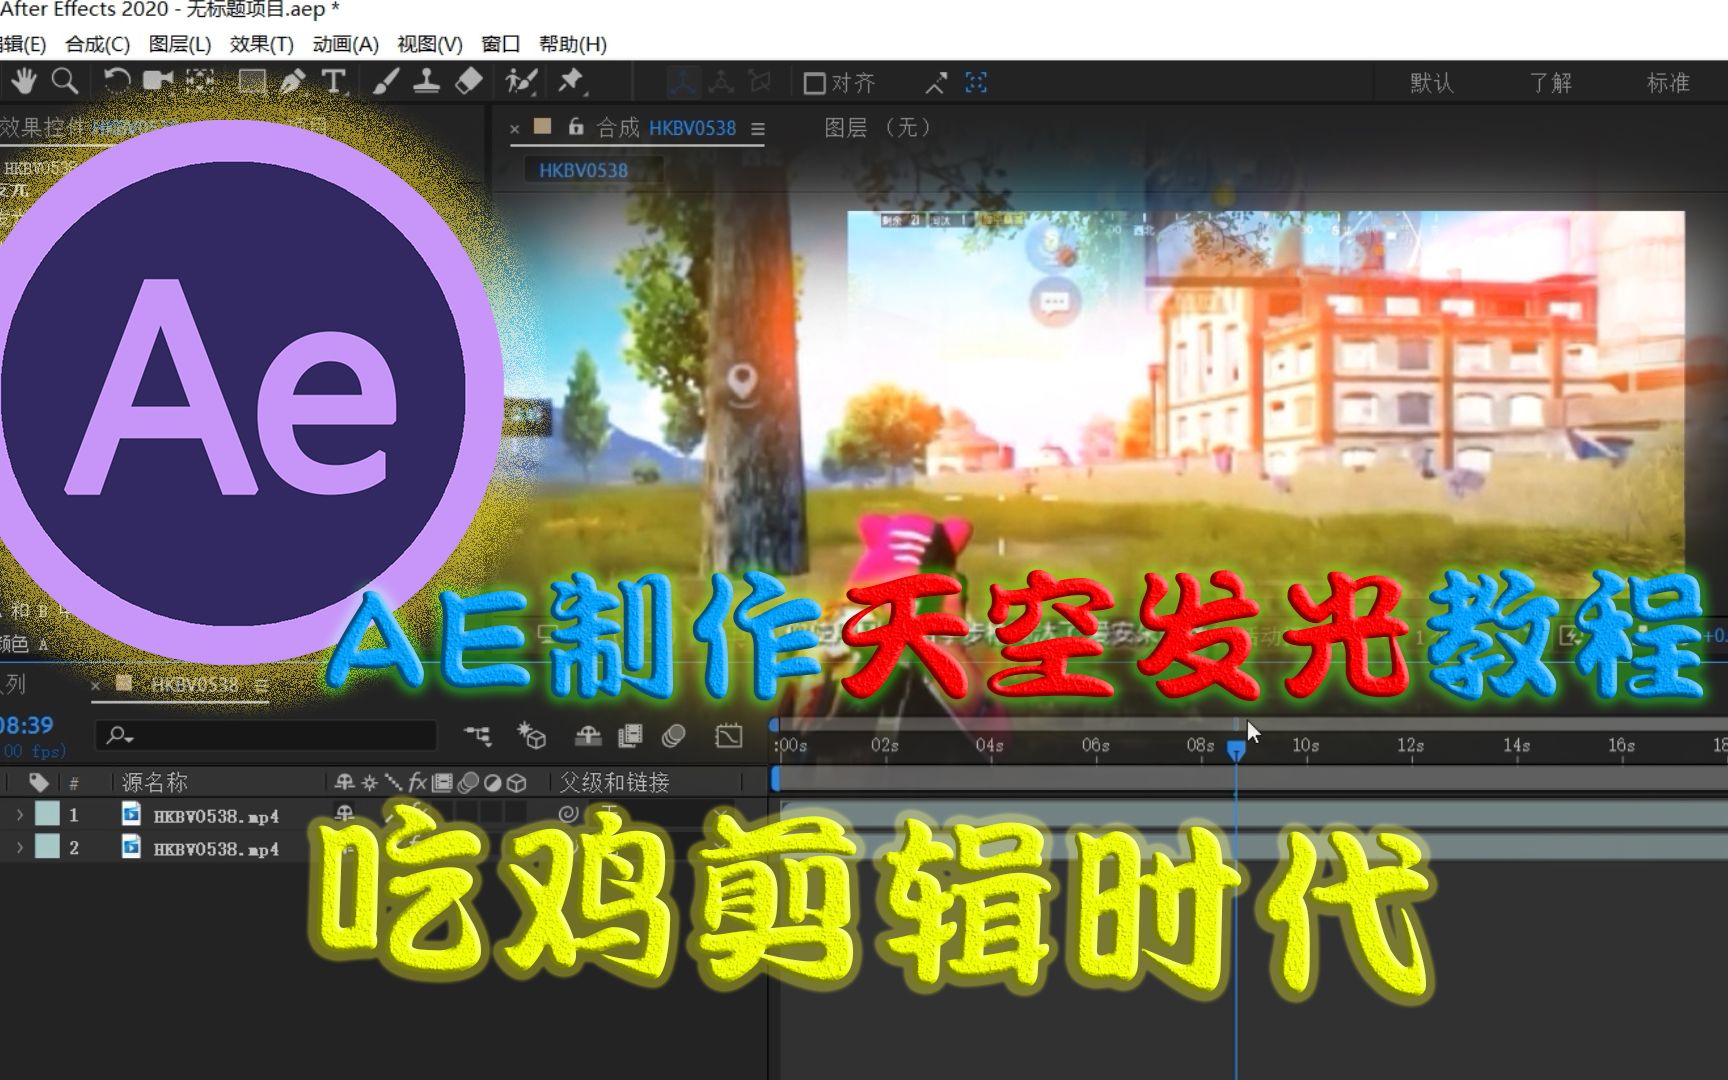Expand layer 1 properties
This screenshot has width=1728, height=1080.
(19, 815)
